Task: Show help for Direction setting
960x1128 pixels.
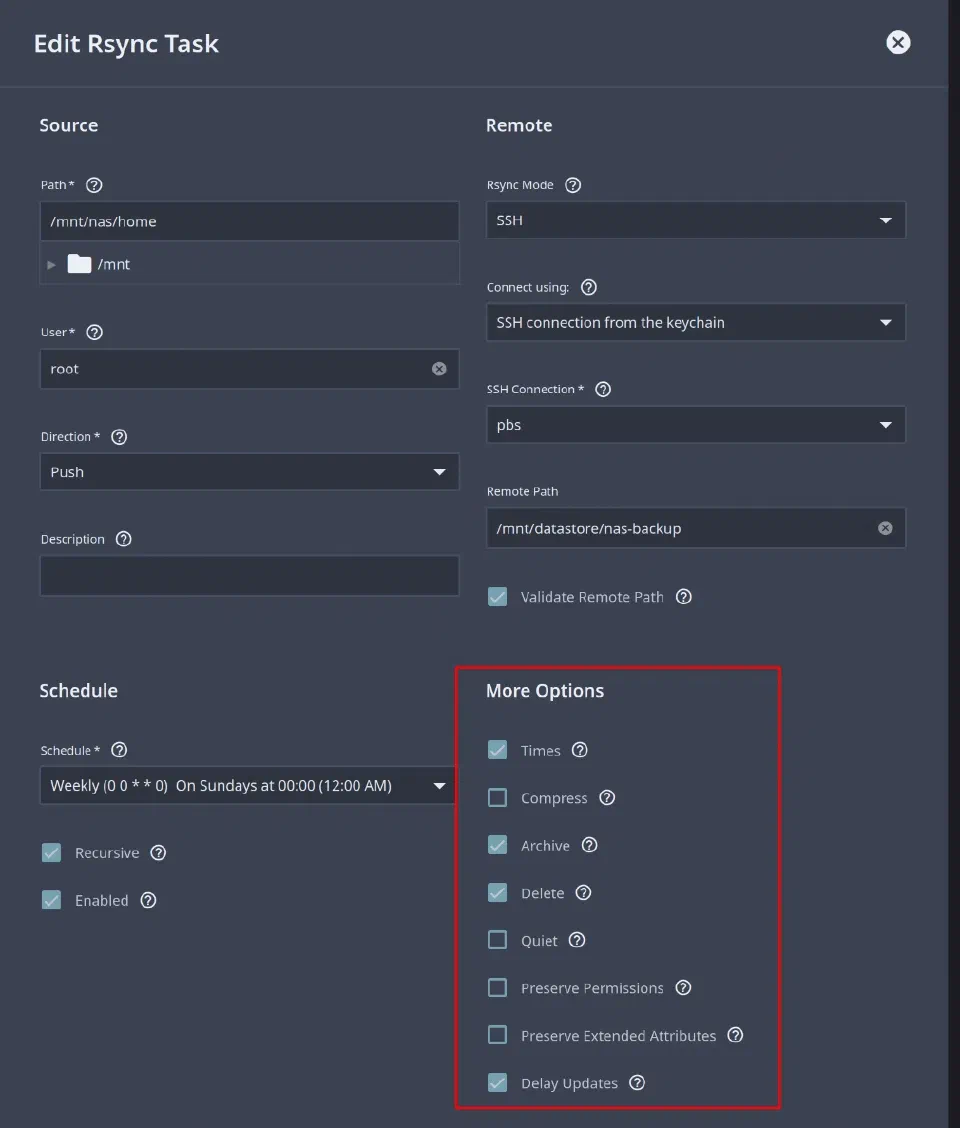Action: tap(119, 437)
